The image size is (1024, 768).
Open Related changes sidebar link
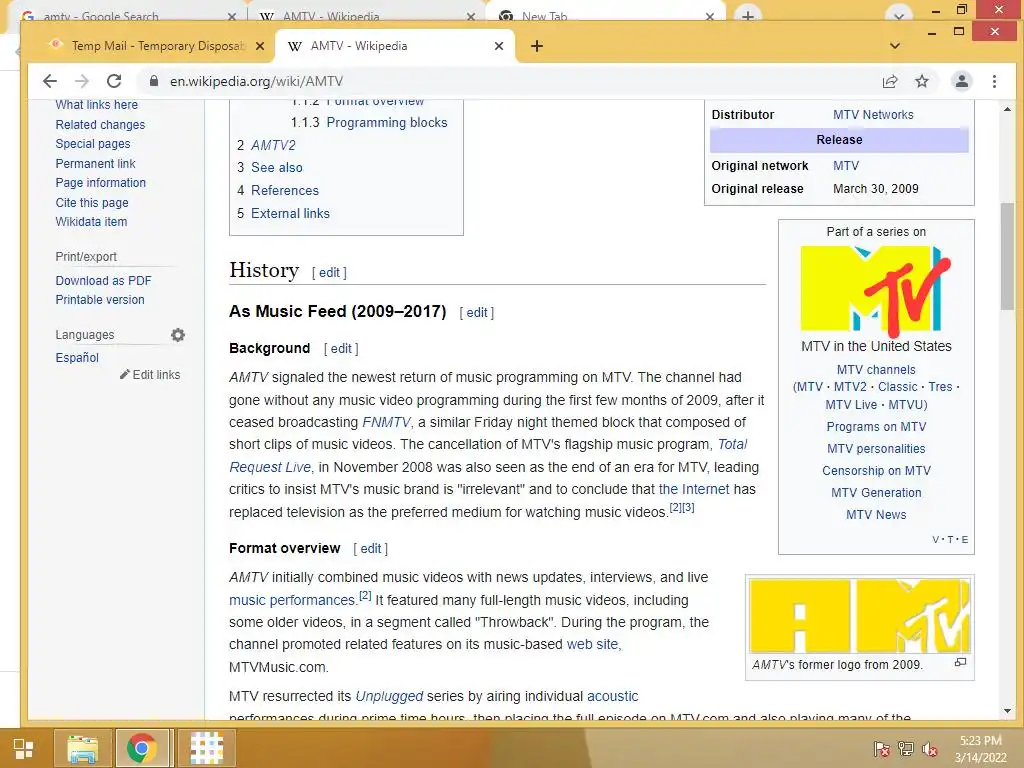100,124
